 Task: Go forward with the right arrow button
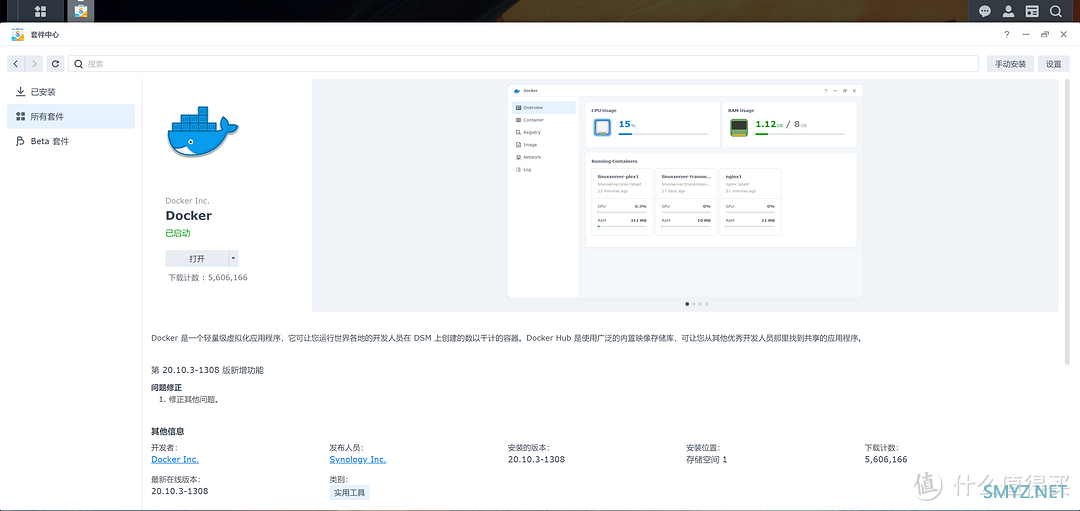tap(34, 64)
